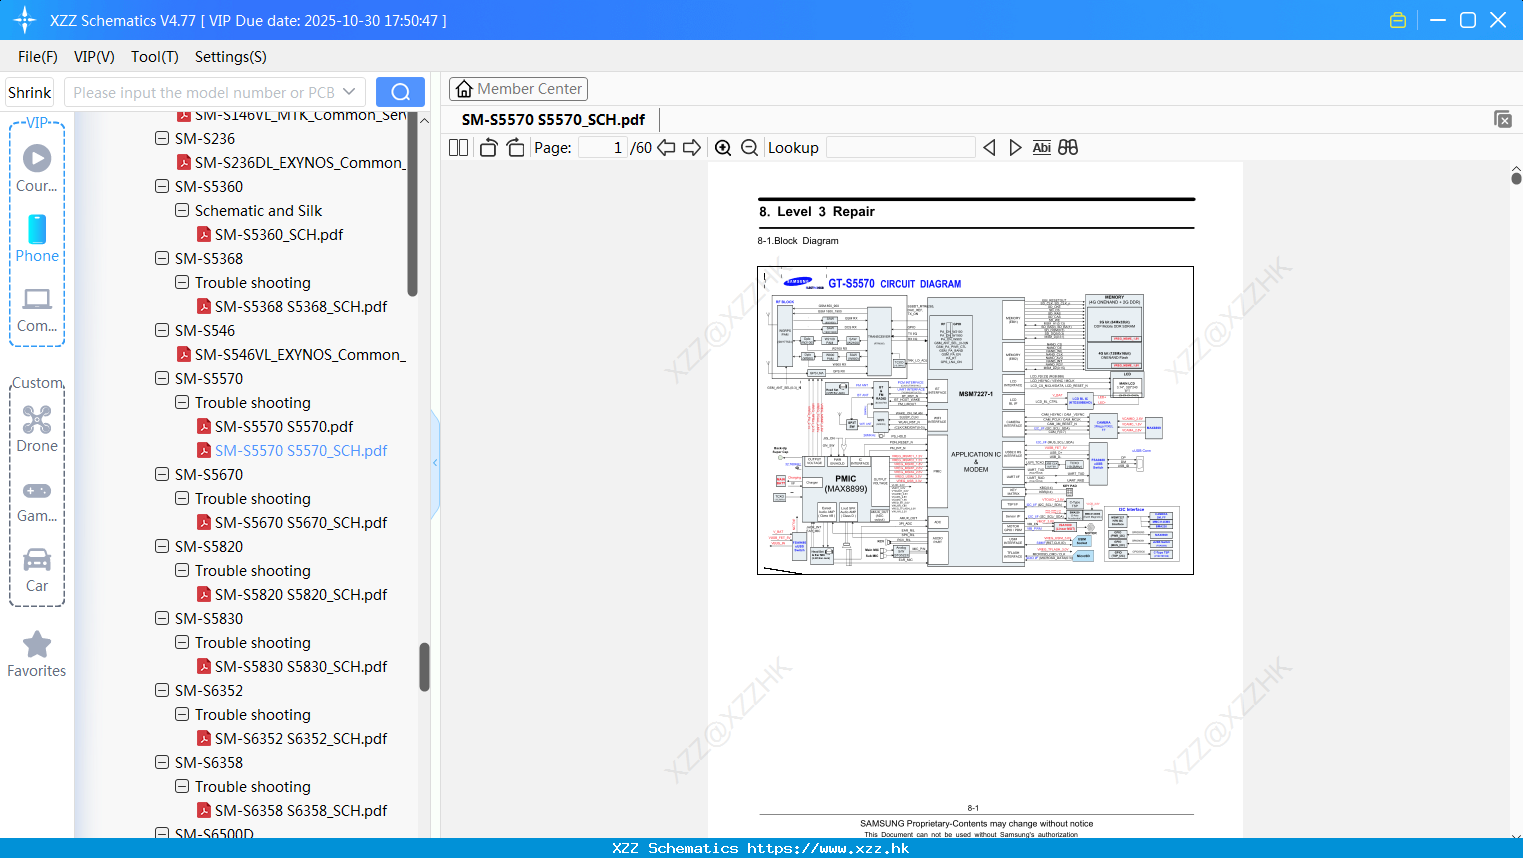This screenshot has height=858, width=1523.
Task: Rotate page counterclockwise
Action: point(488,148)
